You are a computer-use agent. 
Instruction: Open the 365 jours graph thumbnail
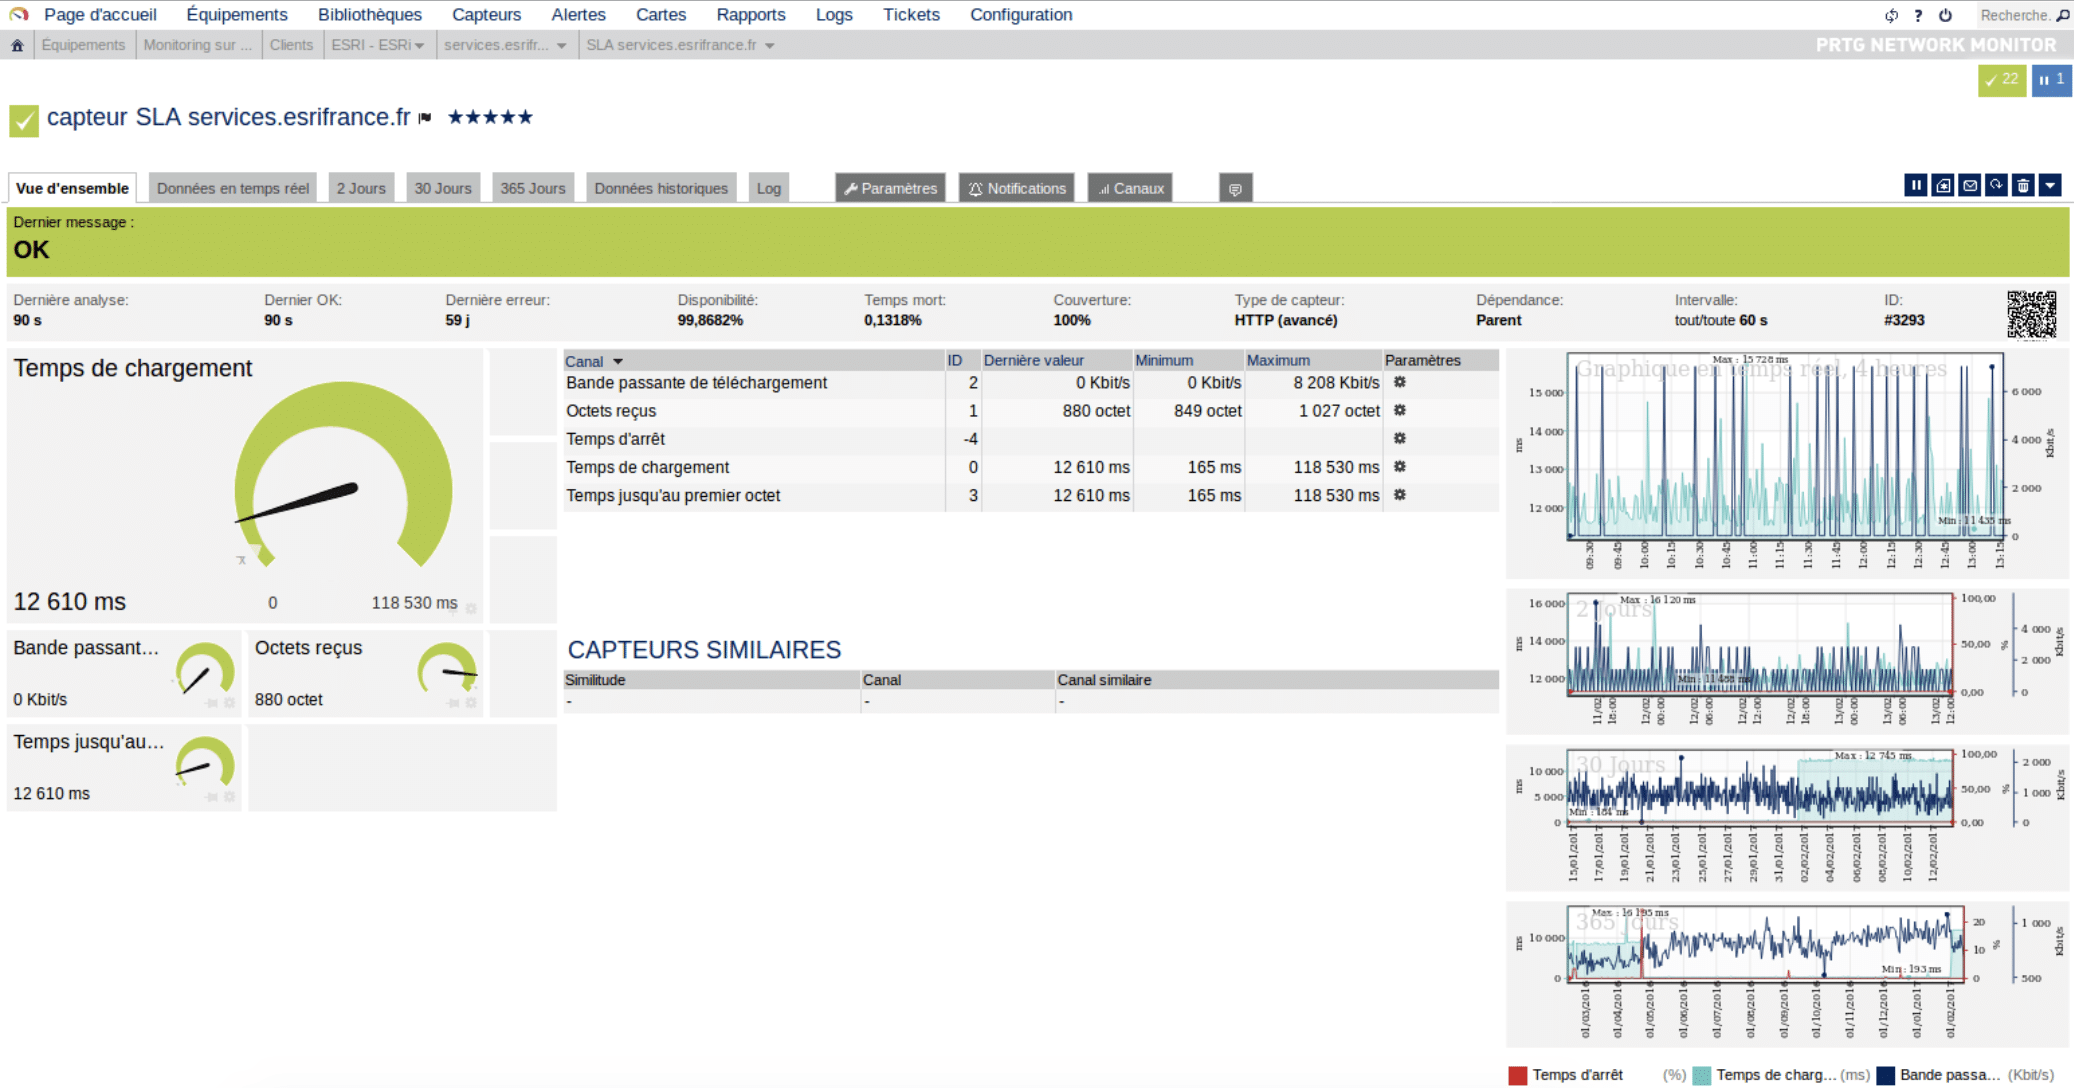point(1787,974)
